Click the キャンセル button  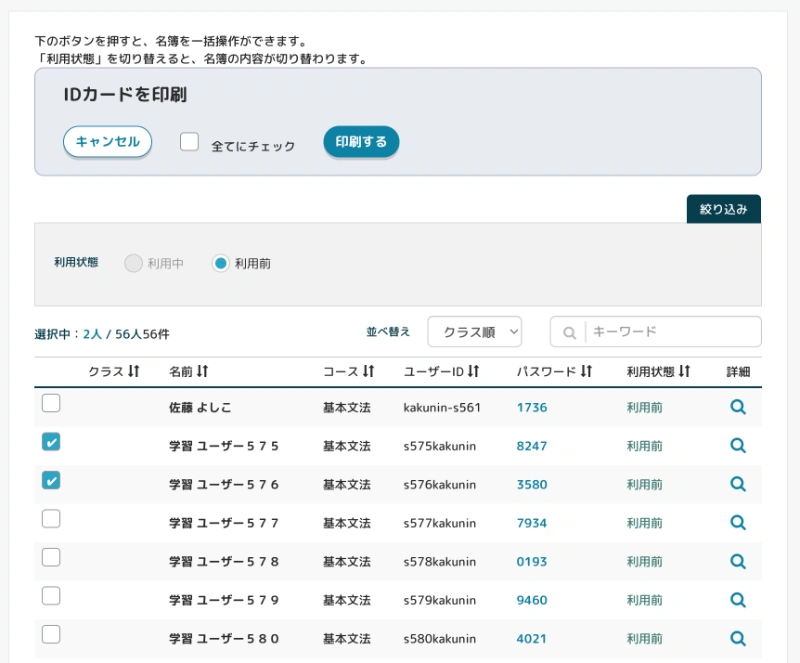(107, 141)
